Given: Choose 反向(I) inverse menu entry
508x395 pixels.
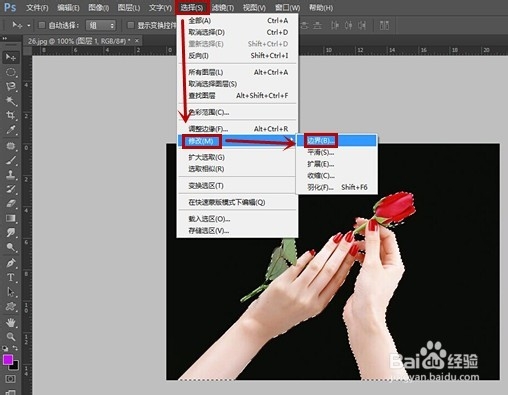Looking at the screenshot, I should coord(238,56).
